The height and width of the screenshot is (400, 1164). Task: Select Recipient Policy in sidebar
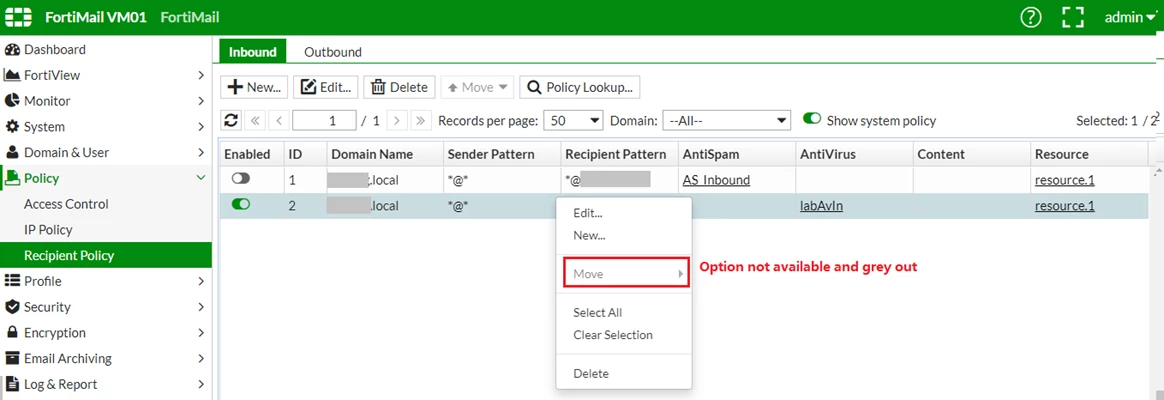coord(105,255)
